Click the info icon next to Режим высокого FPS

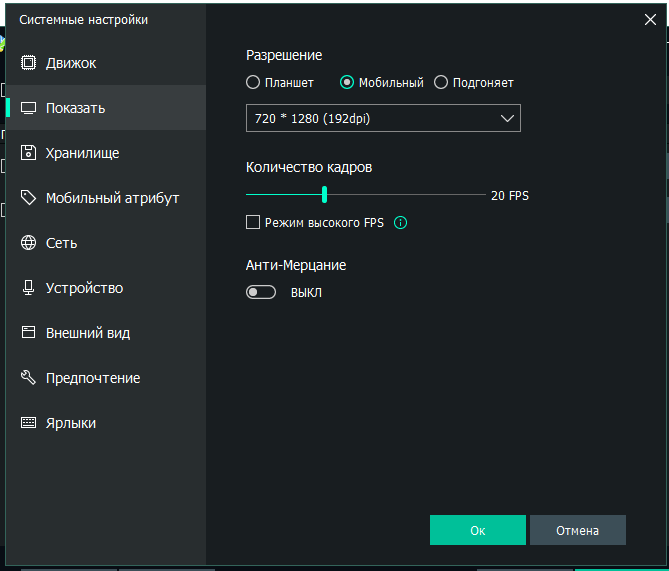point(401,223)
